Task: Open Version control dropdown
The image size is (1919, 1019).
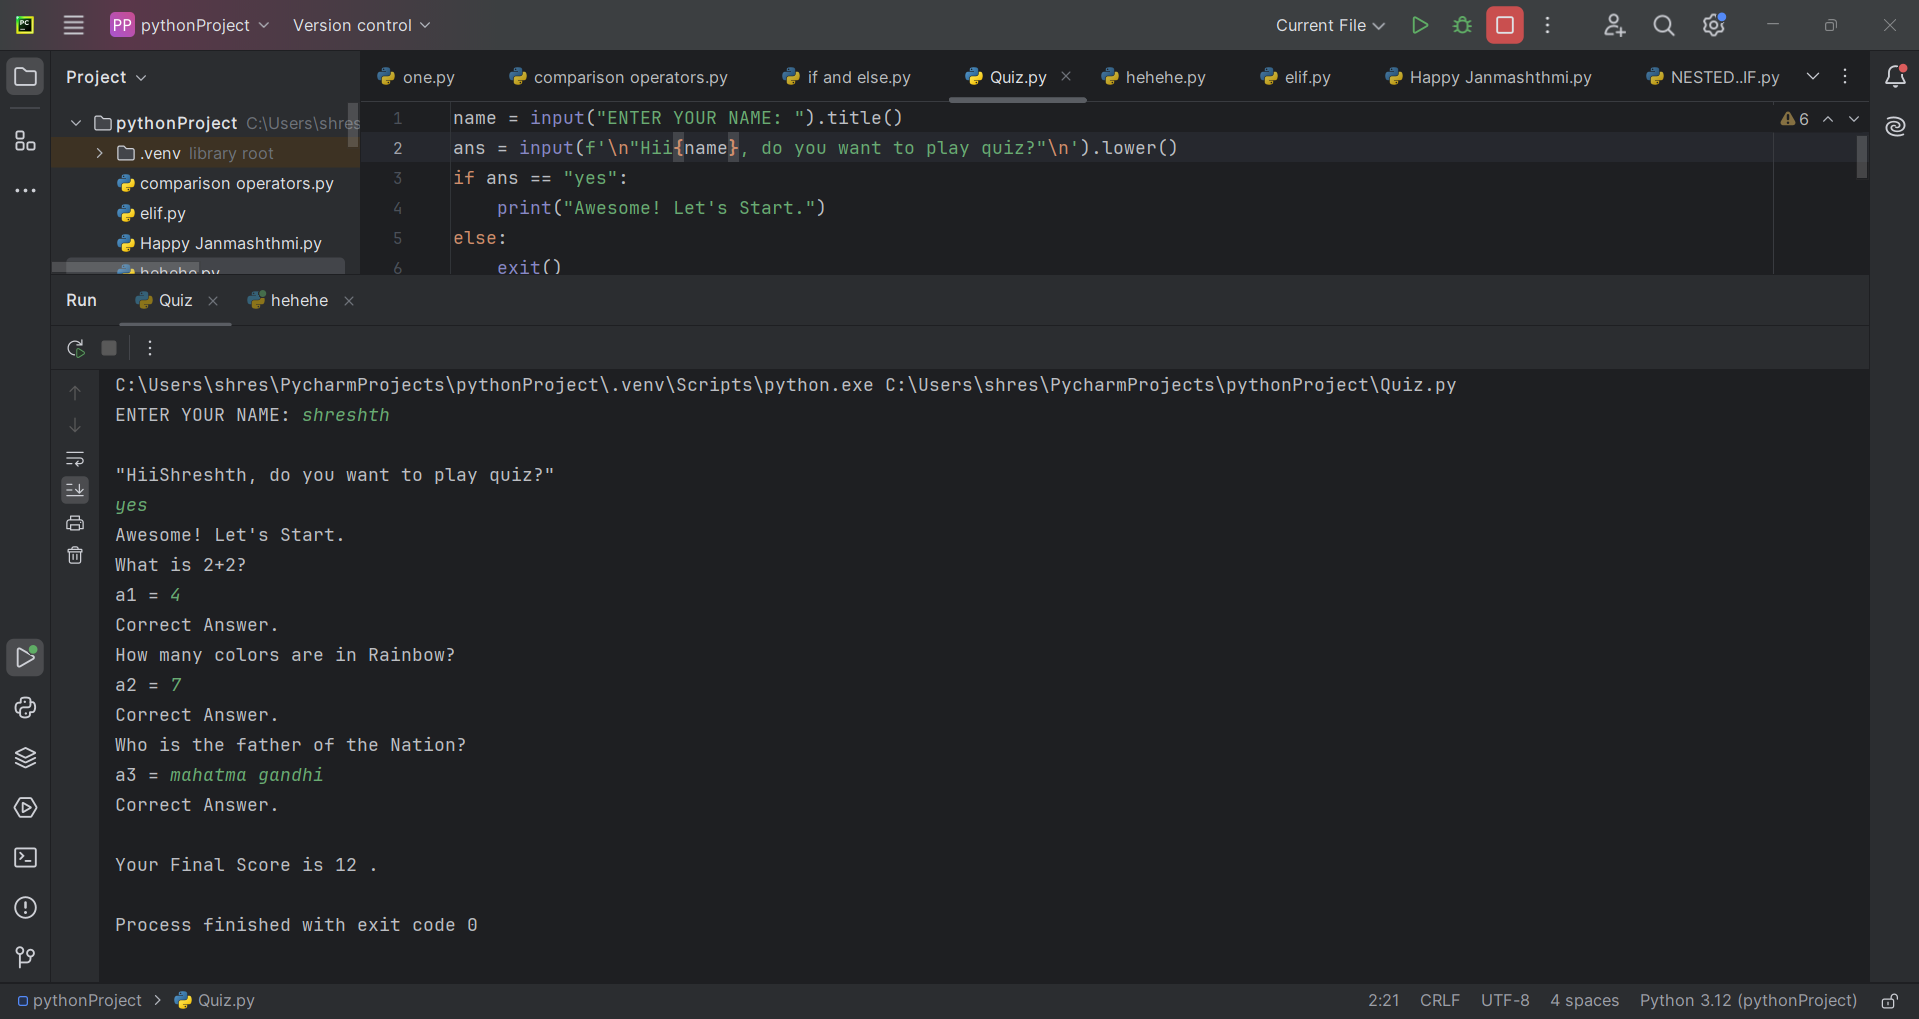Action: click(361, 25)
